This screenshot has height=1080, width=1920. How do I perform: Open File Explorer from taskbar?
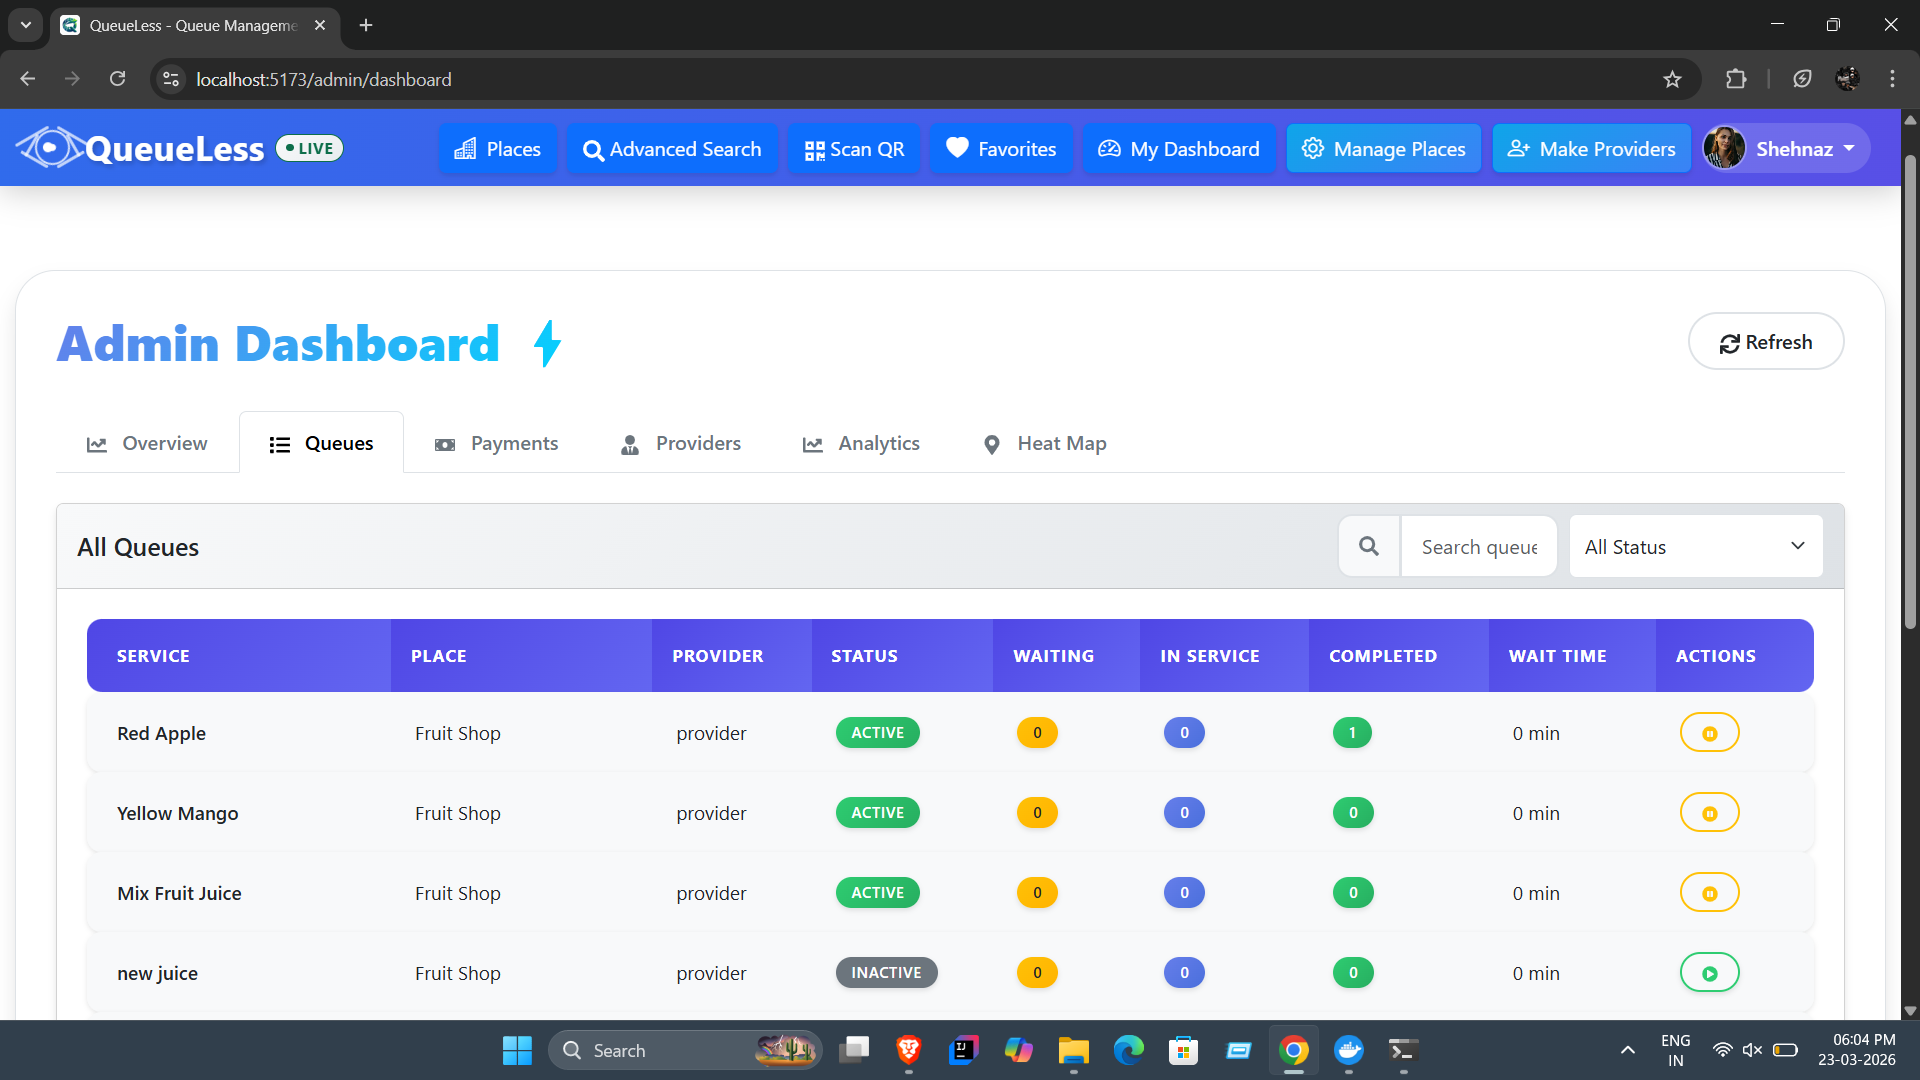point(1073,1050)
